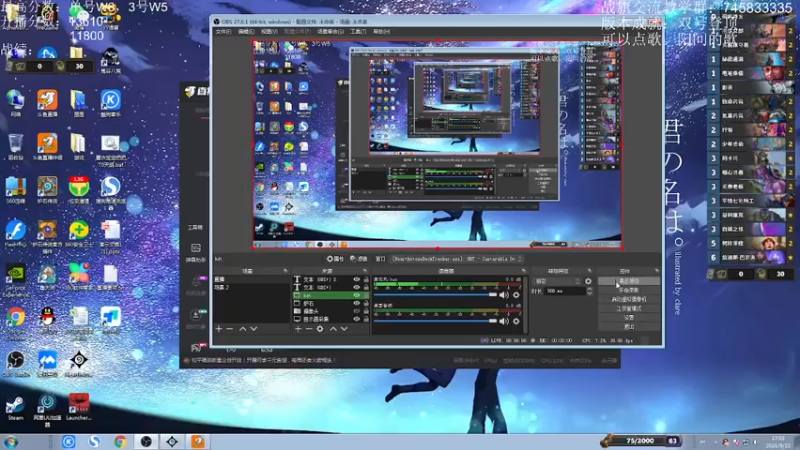This screenshot has width=800, height=450.
Task: Open 编辑(E) menu in OBS
Action: click(246, 32)
